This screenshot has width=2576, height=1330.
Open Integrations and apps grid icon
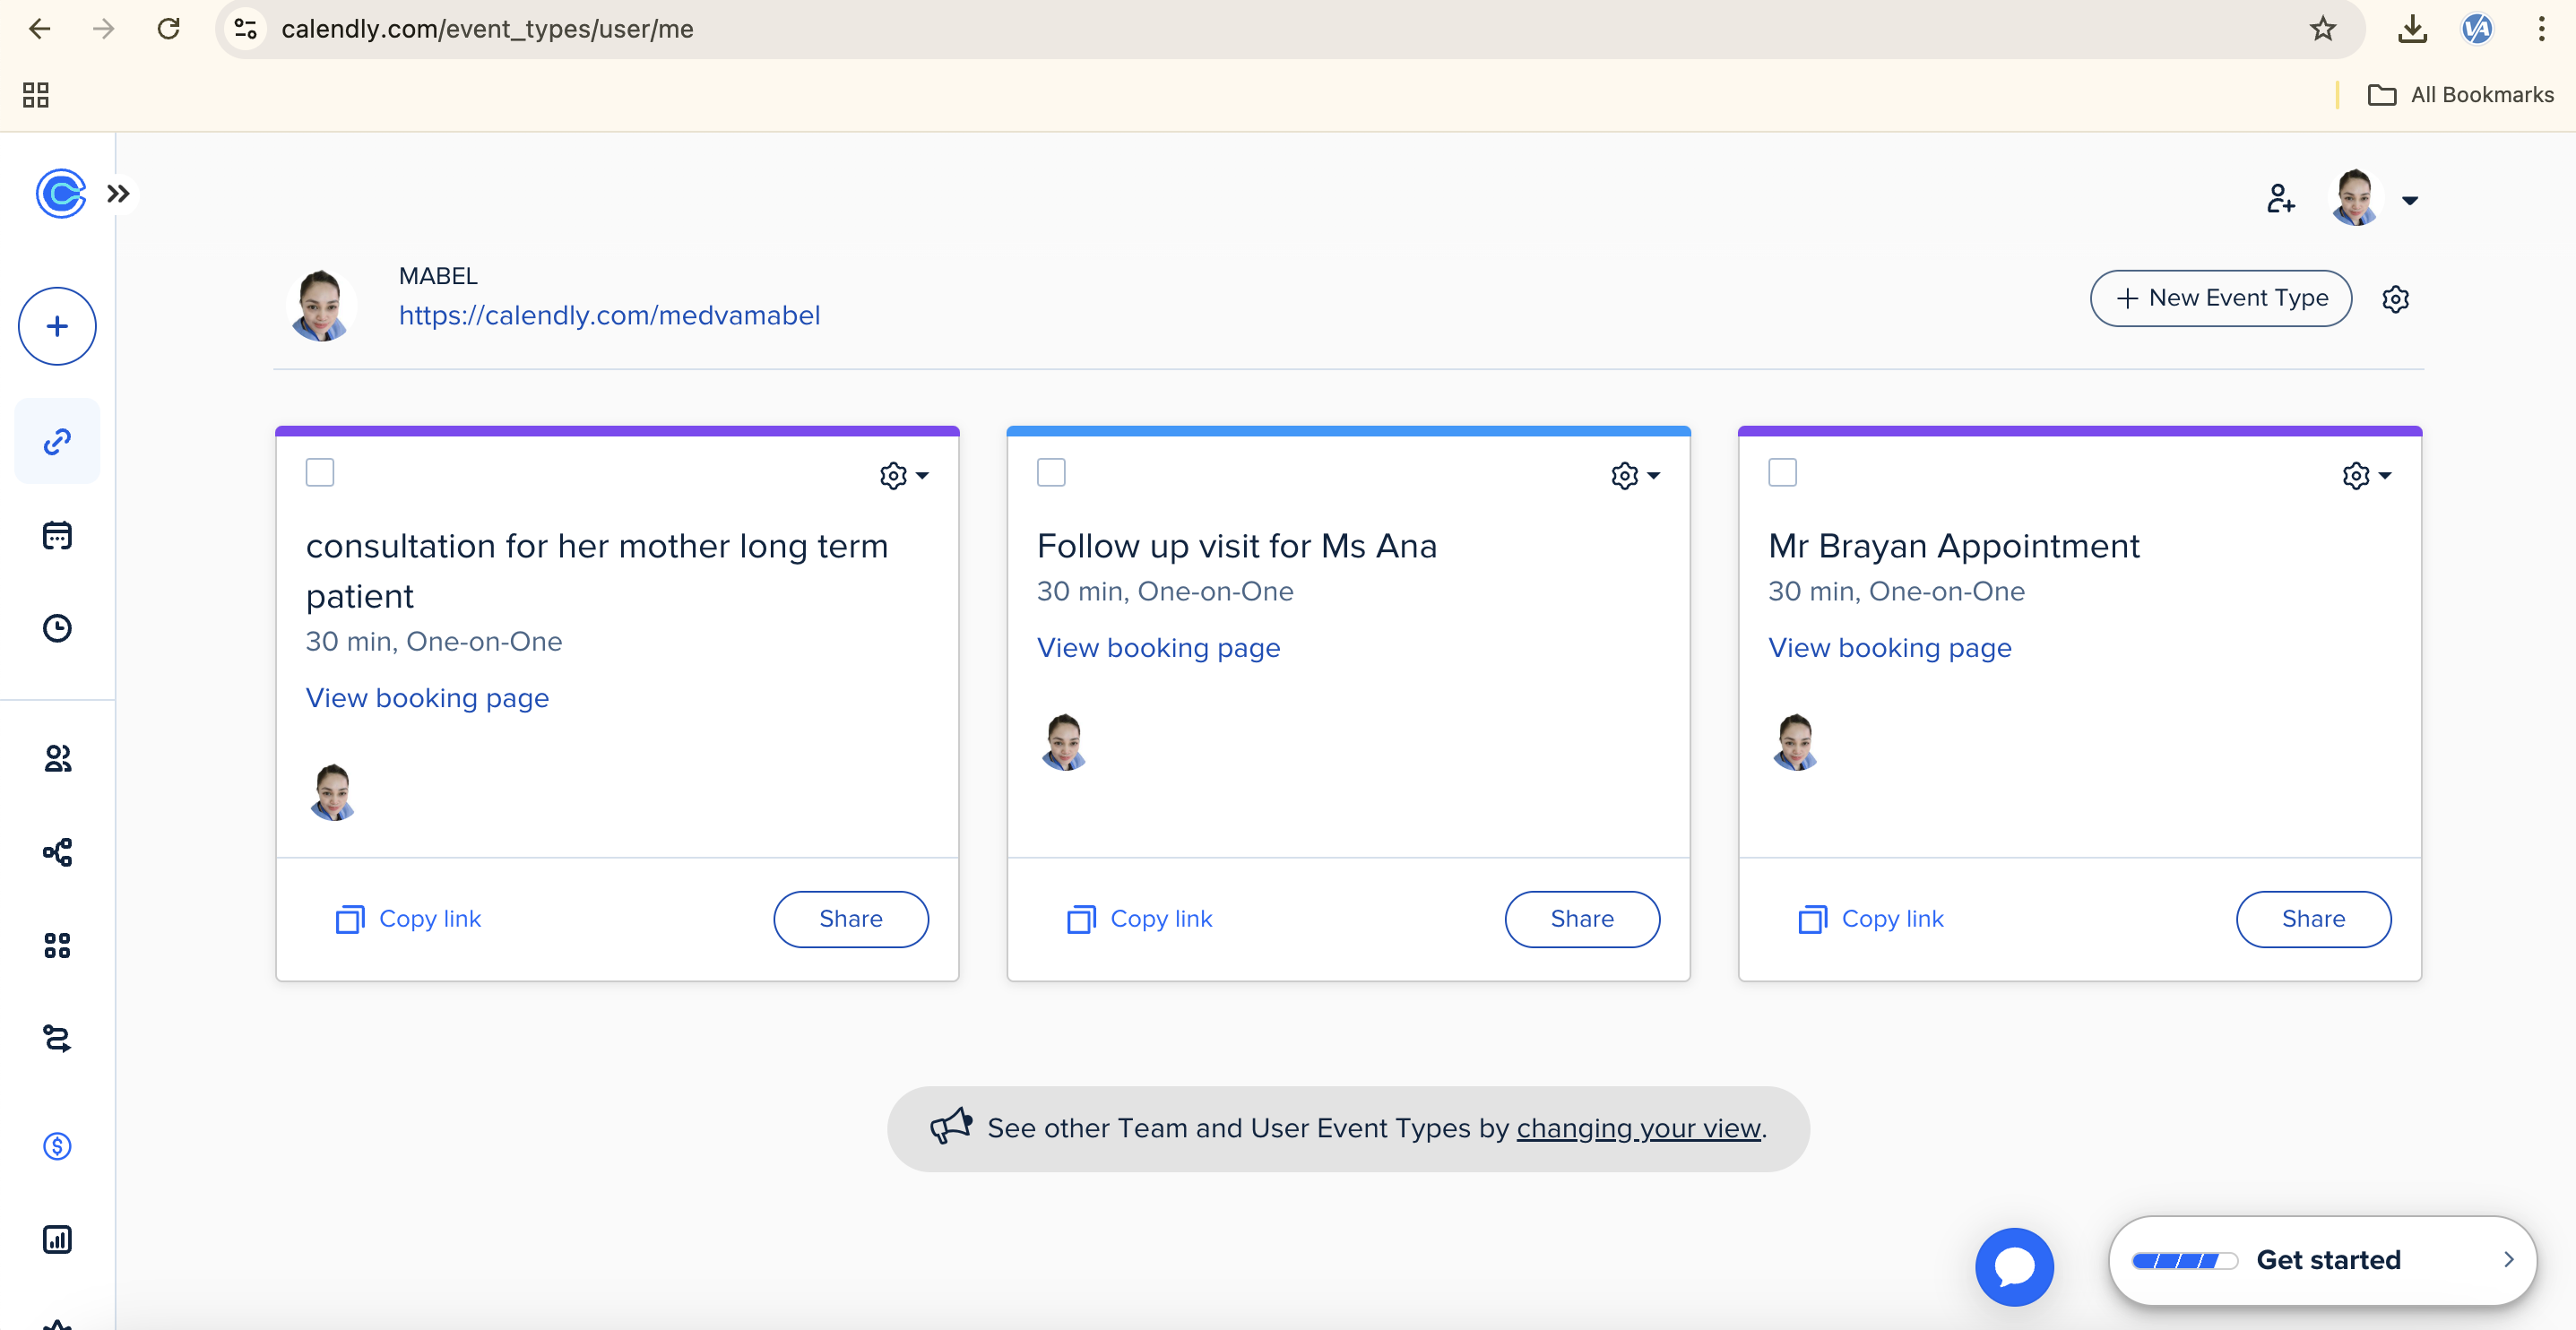57,945
